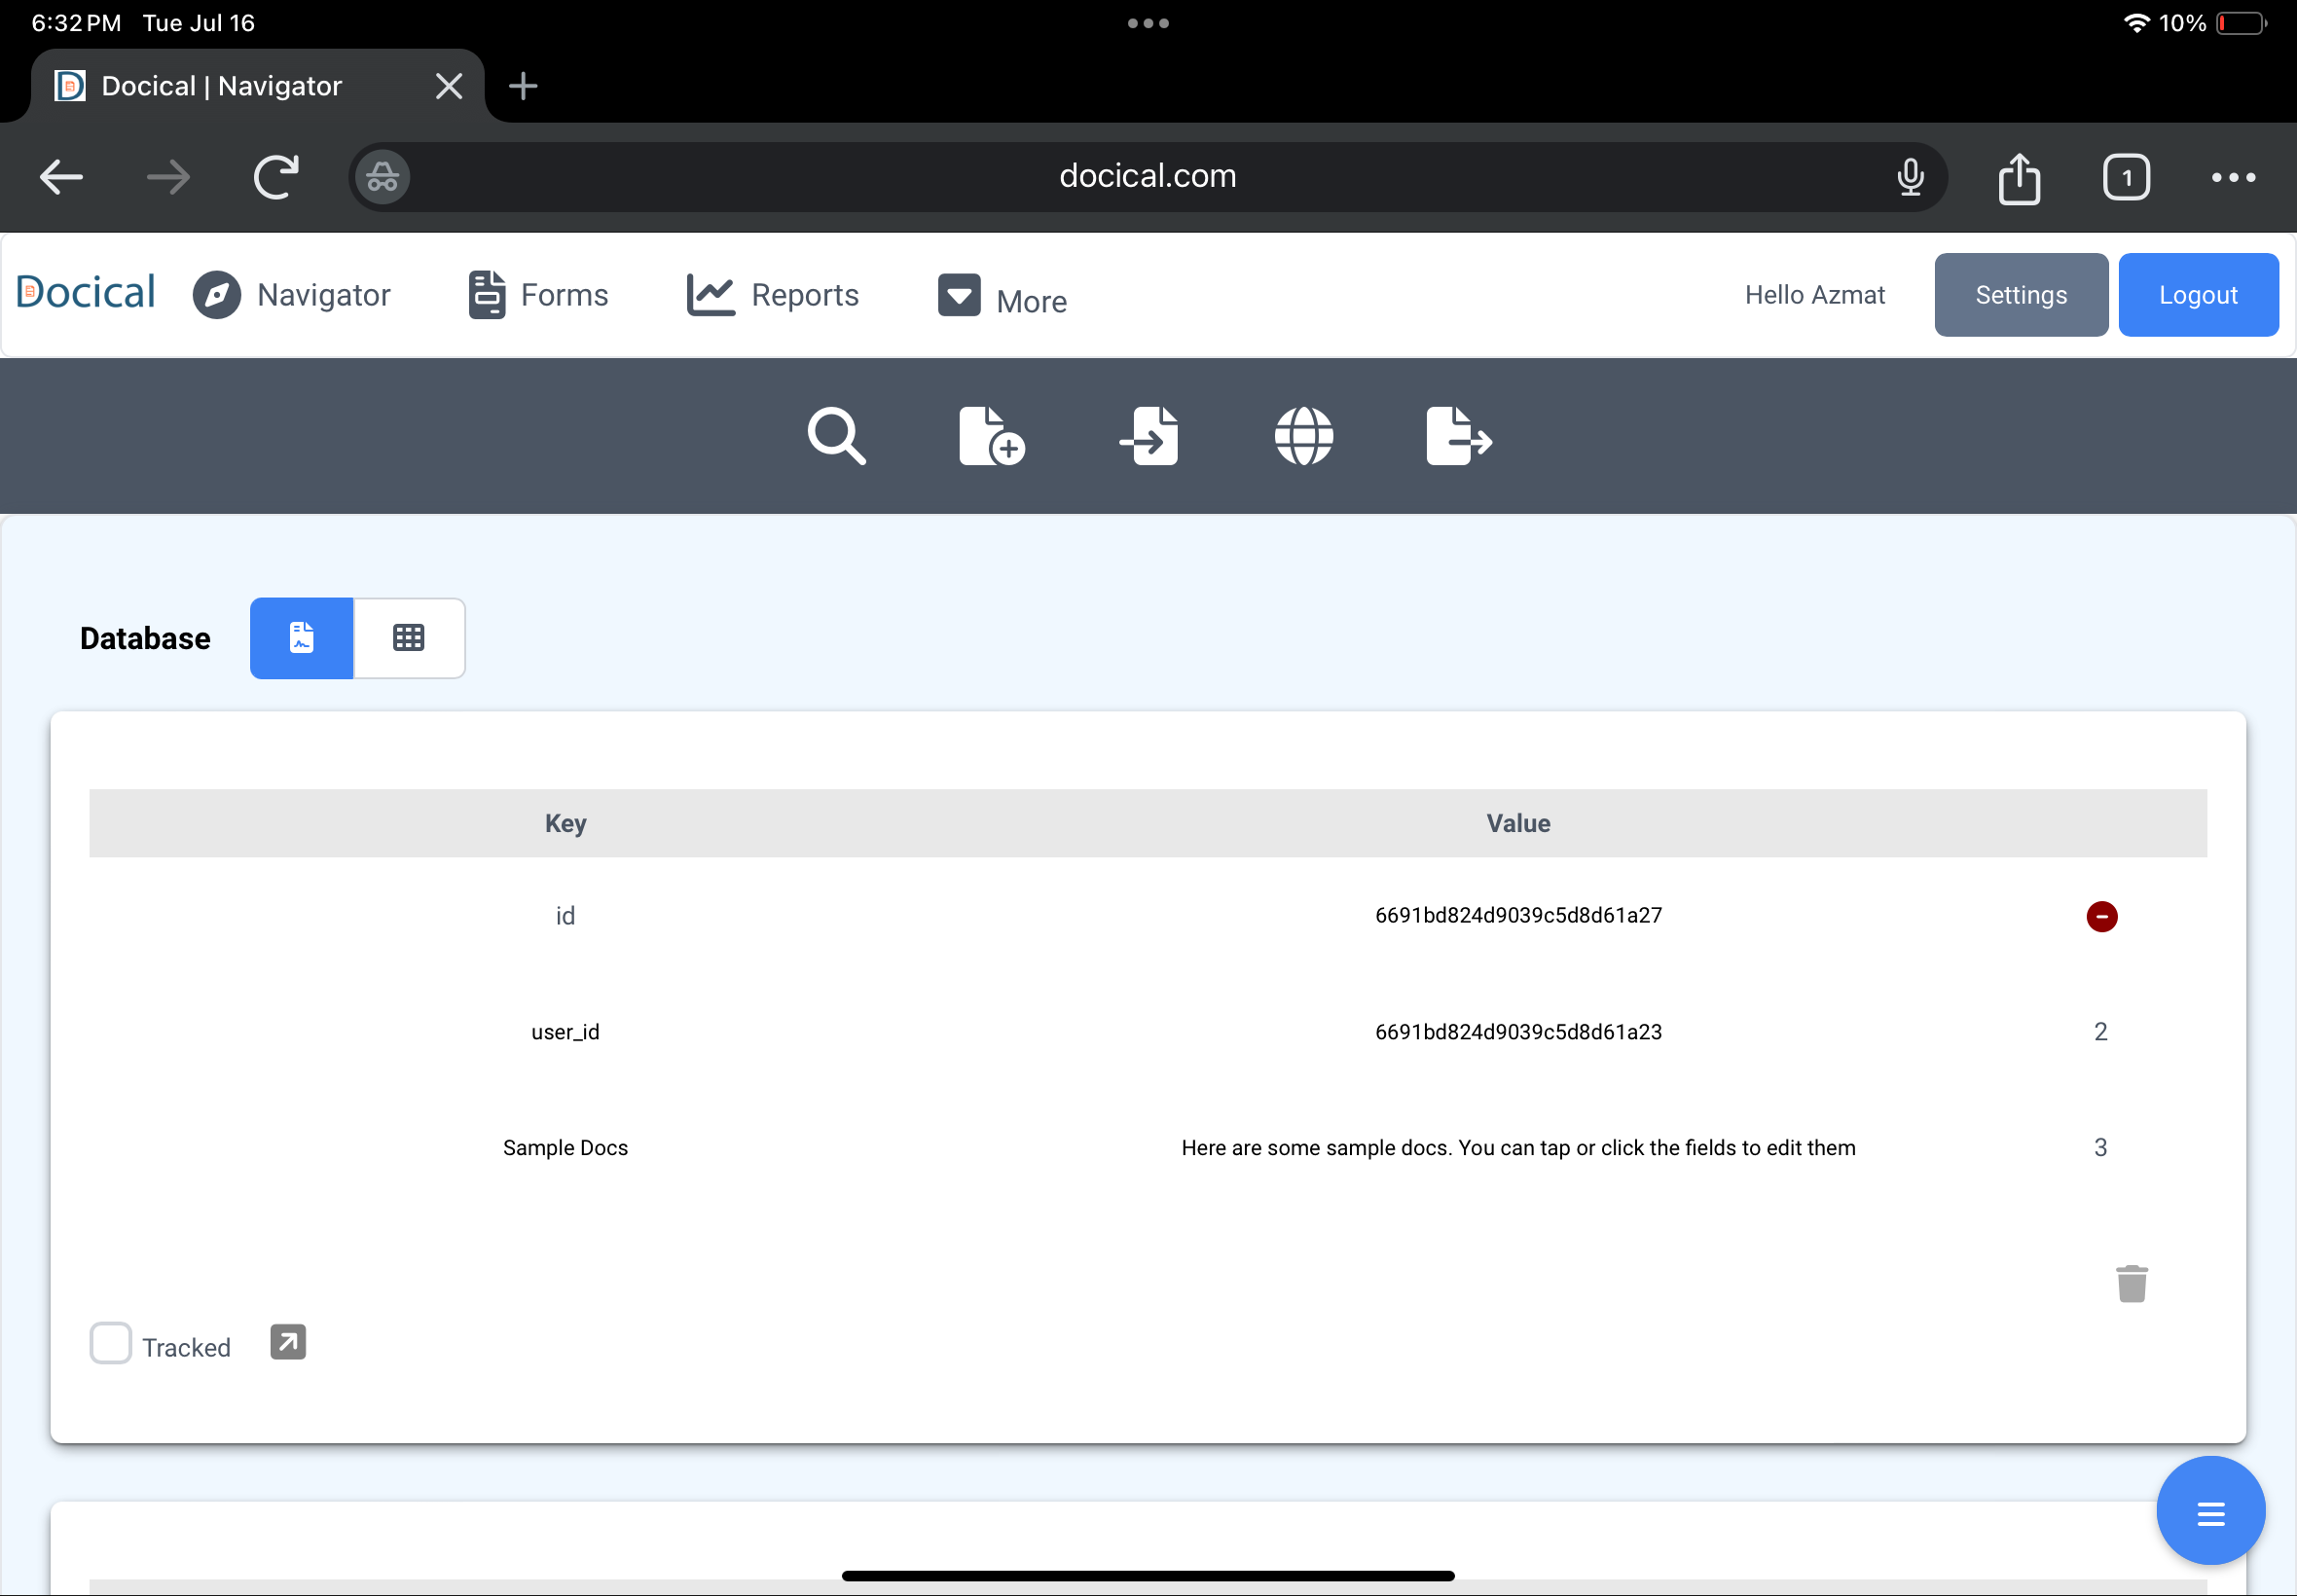Open the blue floating hamburger menu button
The image size is (2297, 1596).
click(x=2210, y=1511)
